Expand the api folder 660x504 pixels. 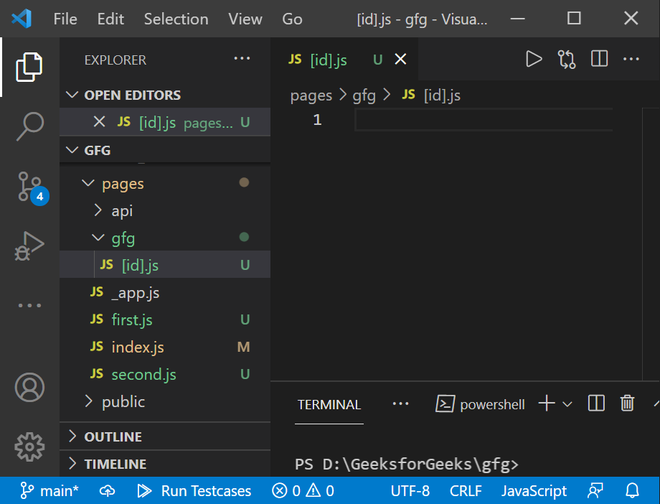coord(121,211)
